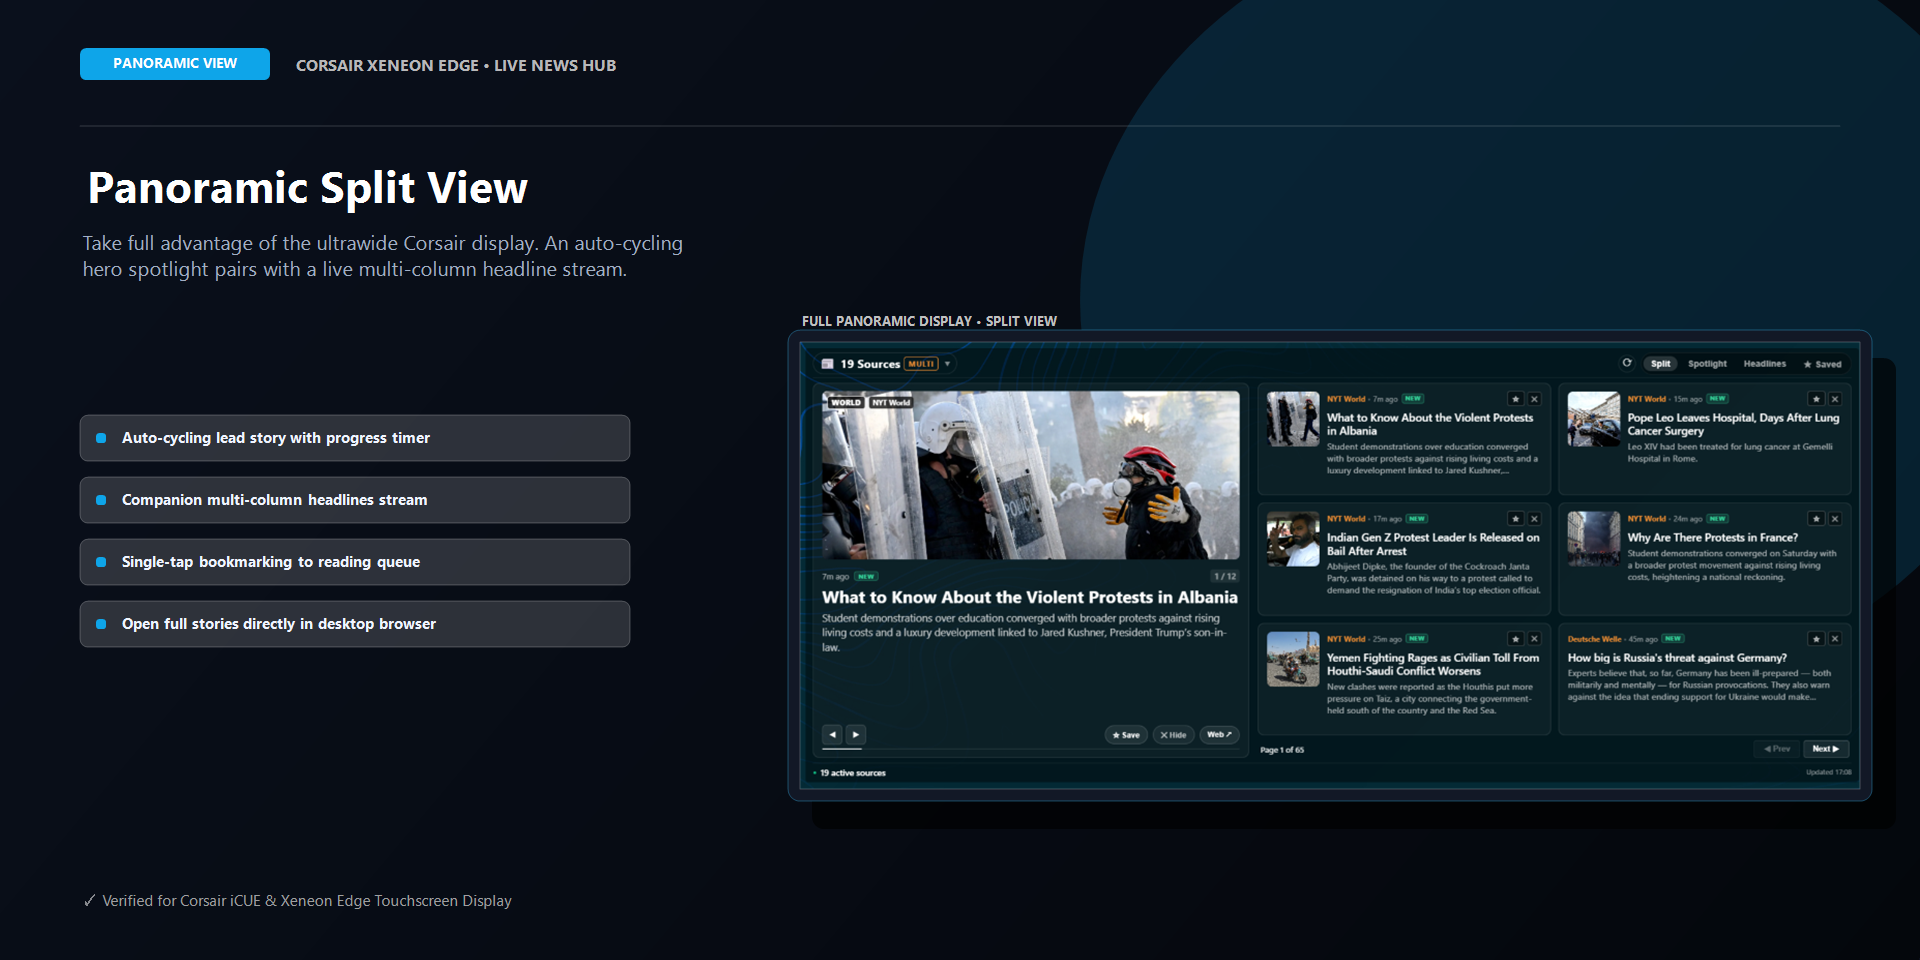Open the hero image of Albania protests
1920x960 pixels.
tap(1030, 475)
